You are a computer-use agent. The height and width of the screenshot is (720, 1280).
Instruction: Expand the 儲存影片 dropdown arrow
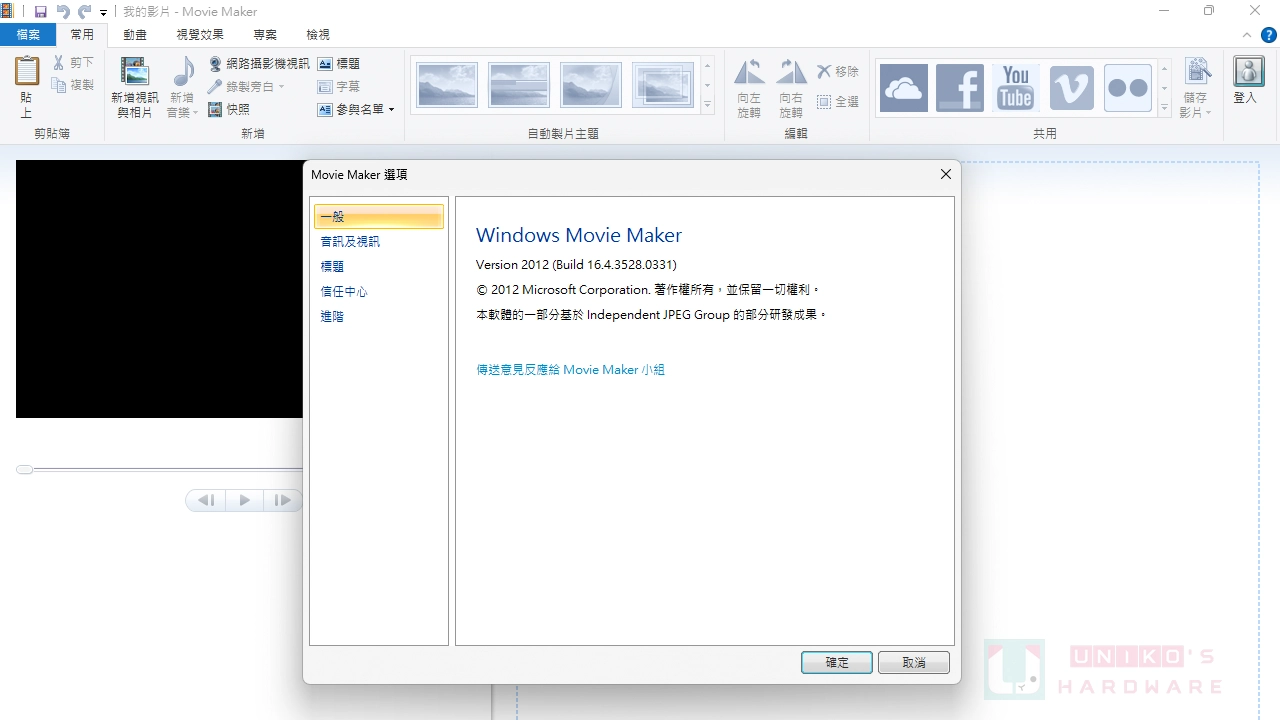pyautogui.click(x=1209, y=113)
